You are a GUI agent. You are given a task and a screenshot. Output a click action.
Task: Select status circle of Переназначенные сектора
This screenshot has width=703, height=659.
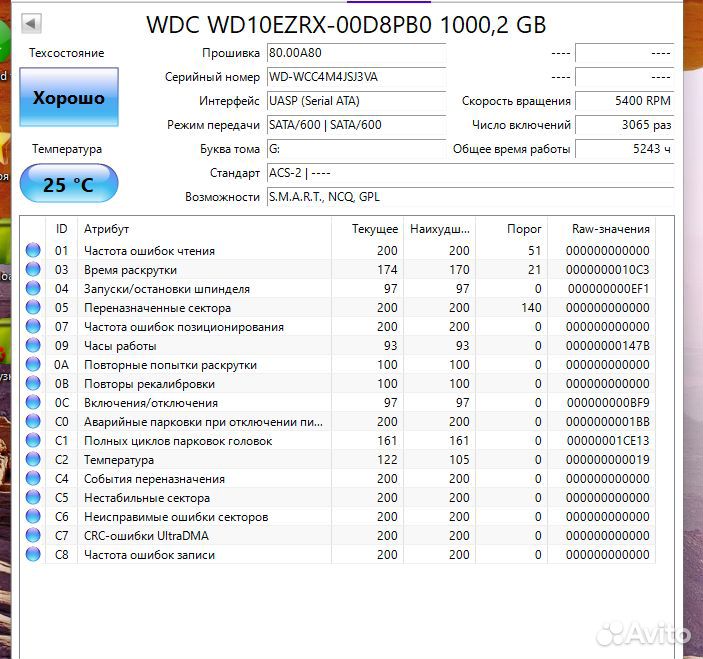tap(33, 307)
